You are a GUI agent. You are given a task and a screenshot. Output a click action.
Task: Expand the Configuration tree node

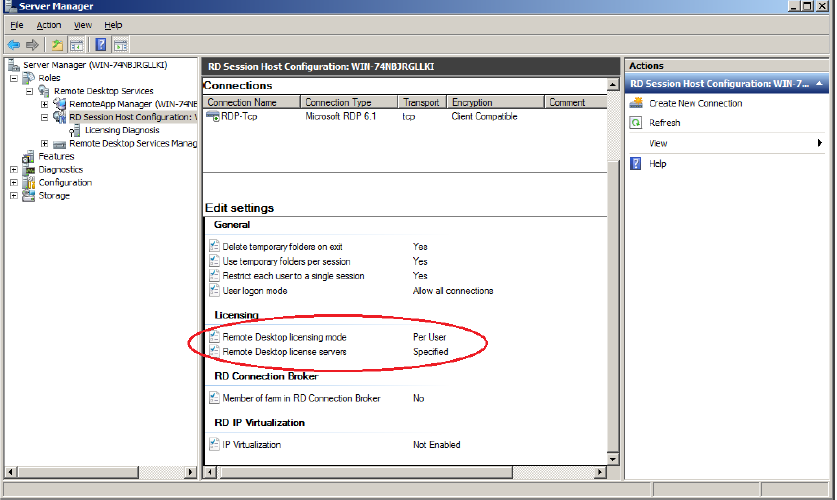pyautogui.click(x=14, y=182)
